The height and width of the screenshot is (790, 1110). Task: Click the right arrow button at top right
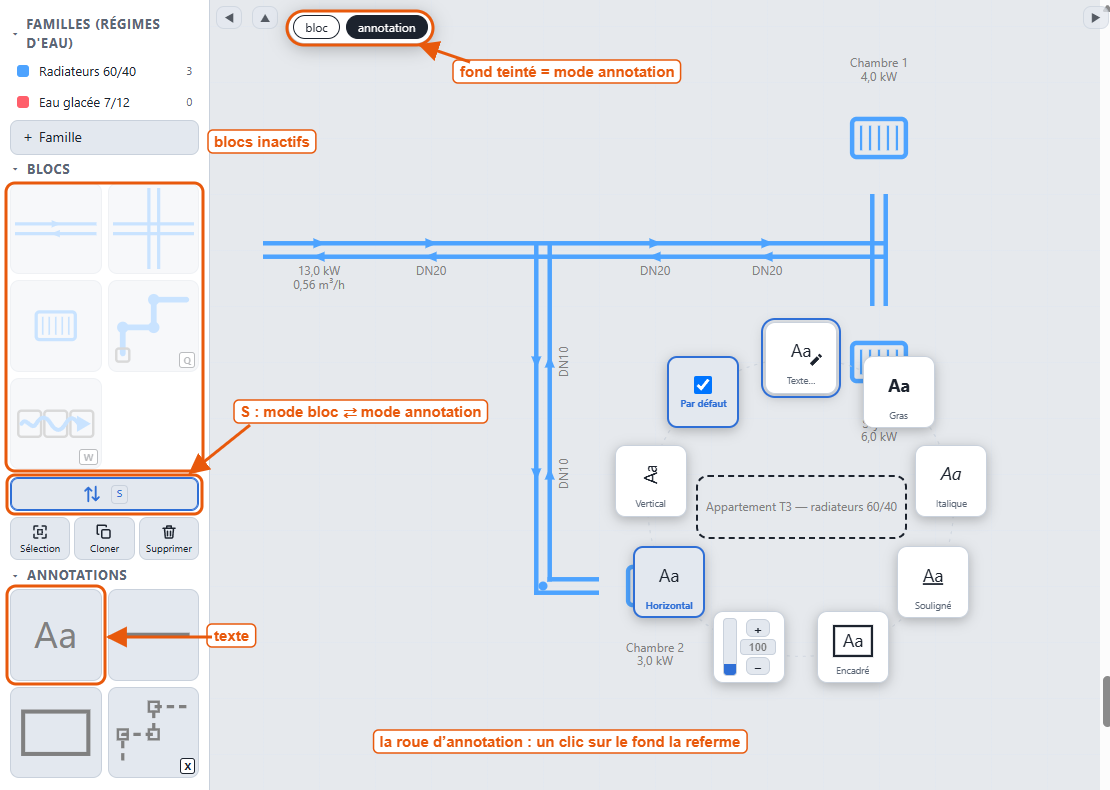[x=1094, y=18]
